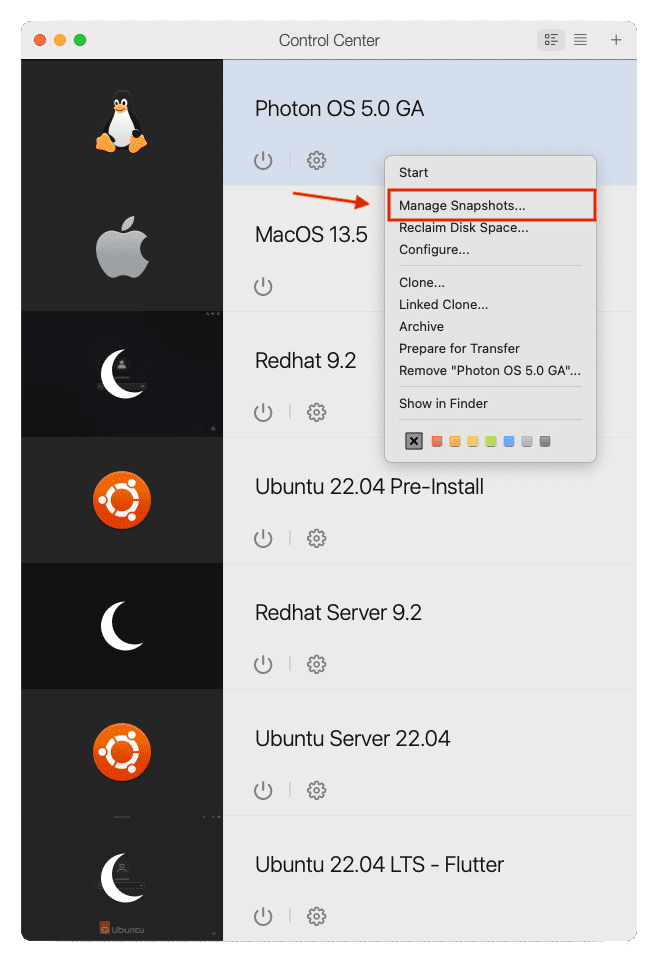656x962 pixels.
Task: Click the power icon for Redhat Server 9.2
Action: click(263, 664)
